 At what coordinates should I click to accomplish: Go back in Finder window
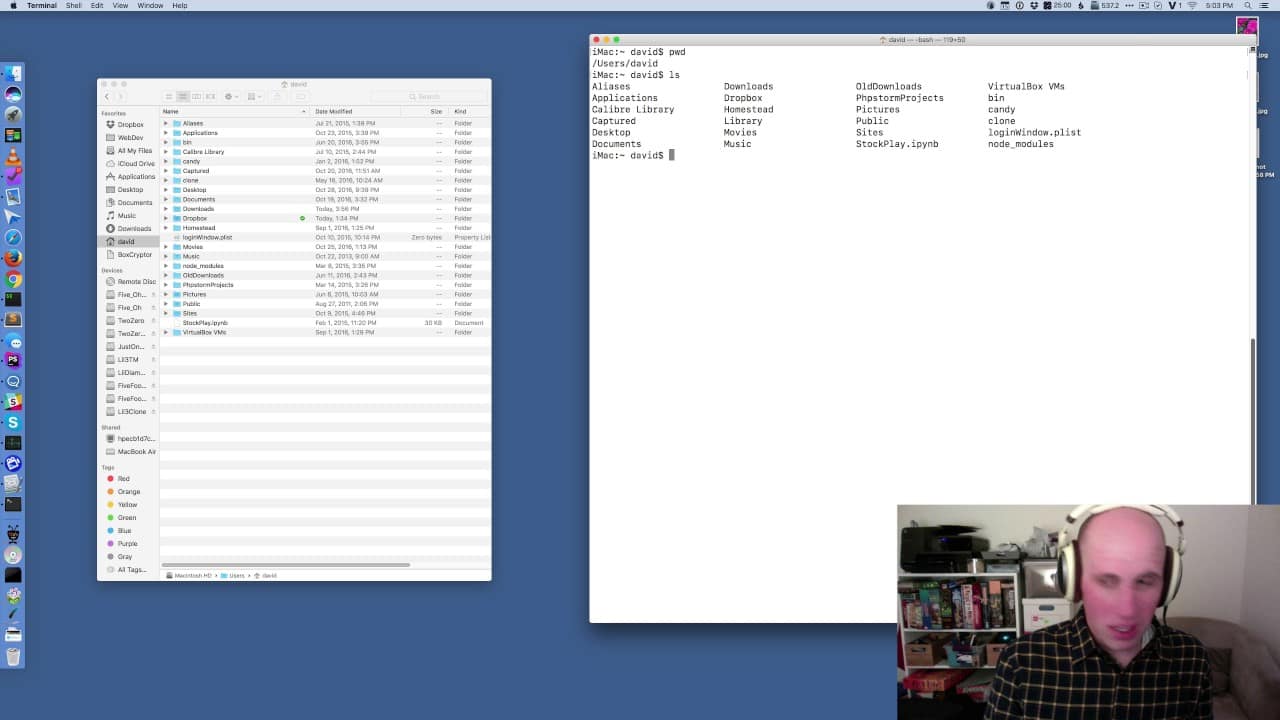[x=107, y=96]
